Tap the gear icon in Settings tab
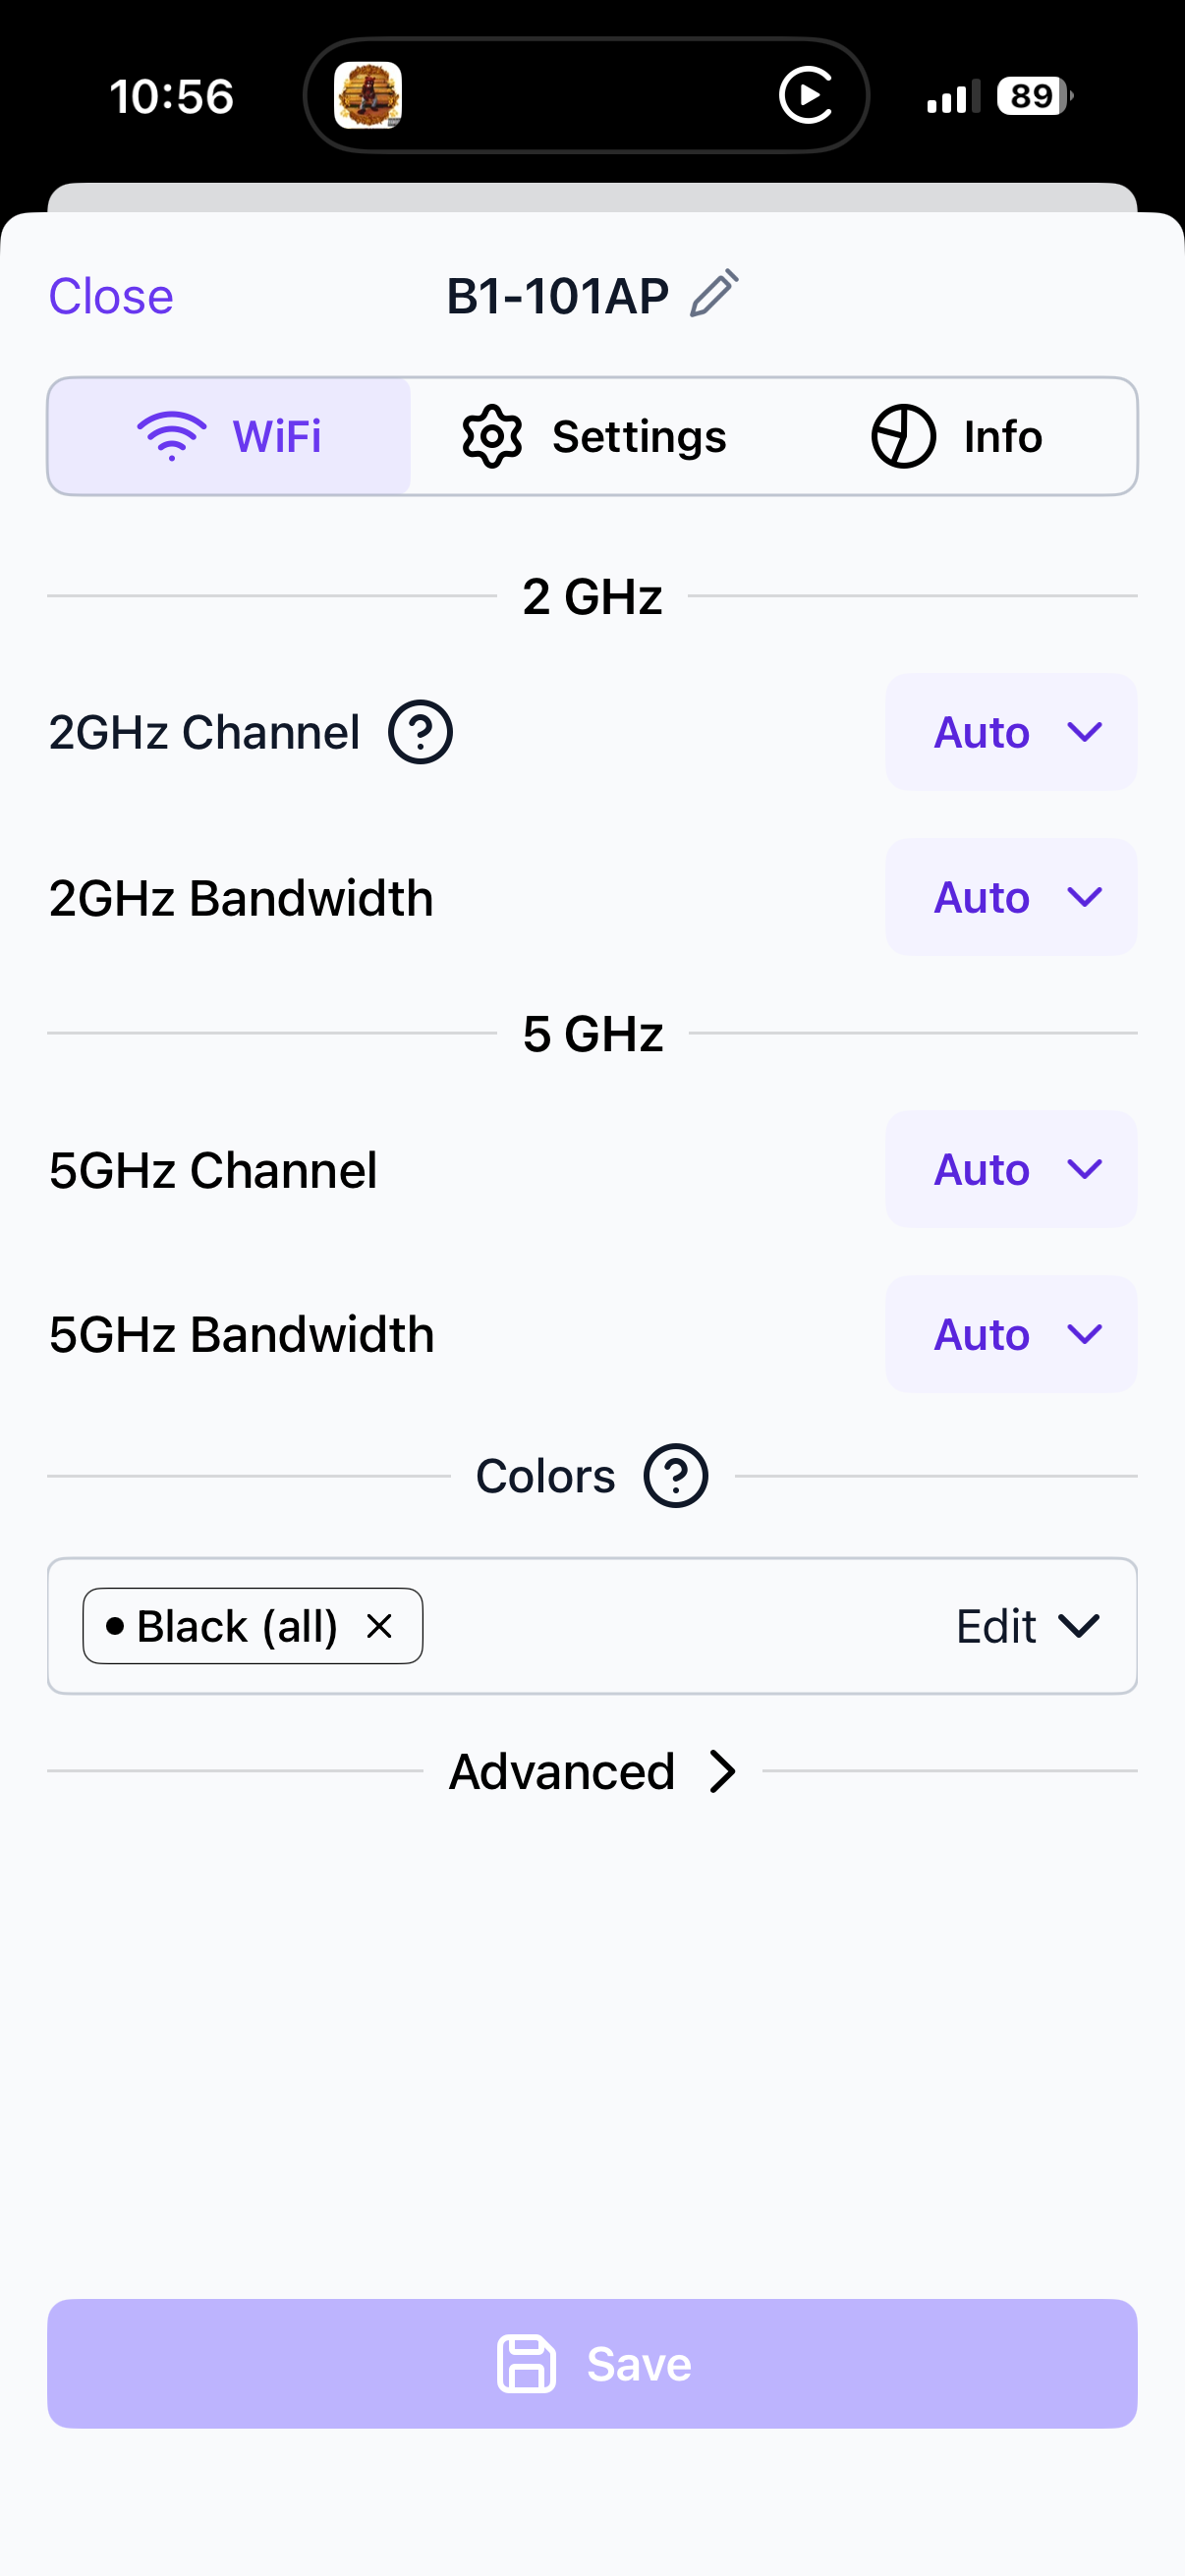This screenshot has width=1185, height=2576. 492,436
